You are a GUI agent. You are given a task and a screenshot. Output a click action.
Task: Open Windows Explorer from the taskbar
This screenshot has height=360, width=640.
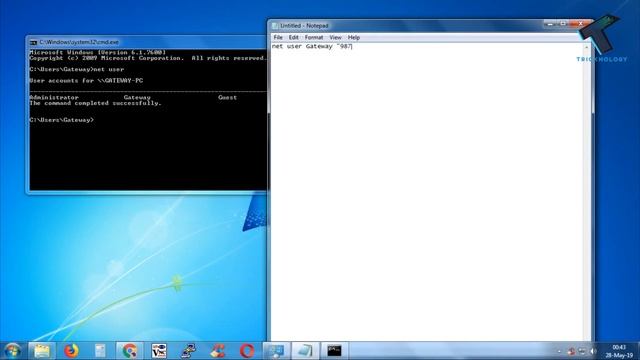[x=42, y=351]
